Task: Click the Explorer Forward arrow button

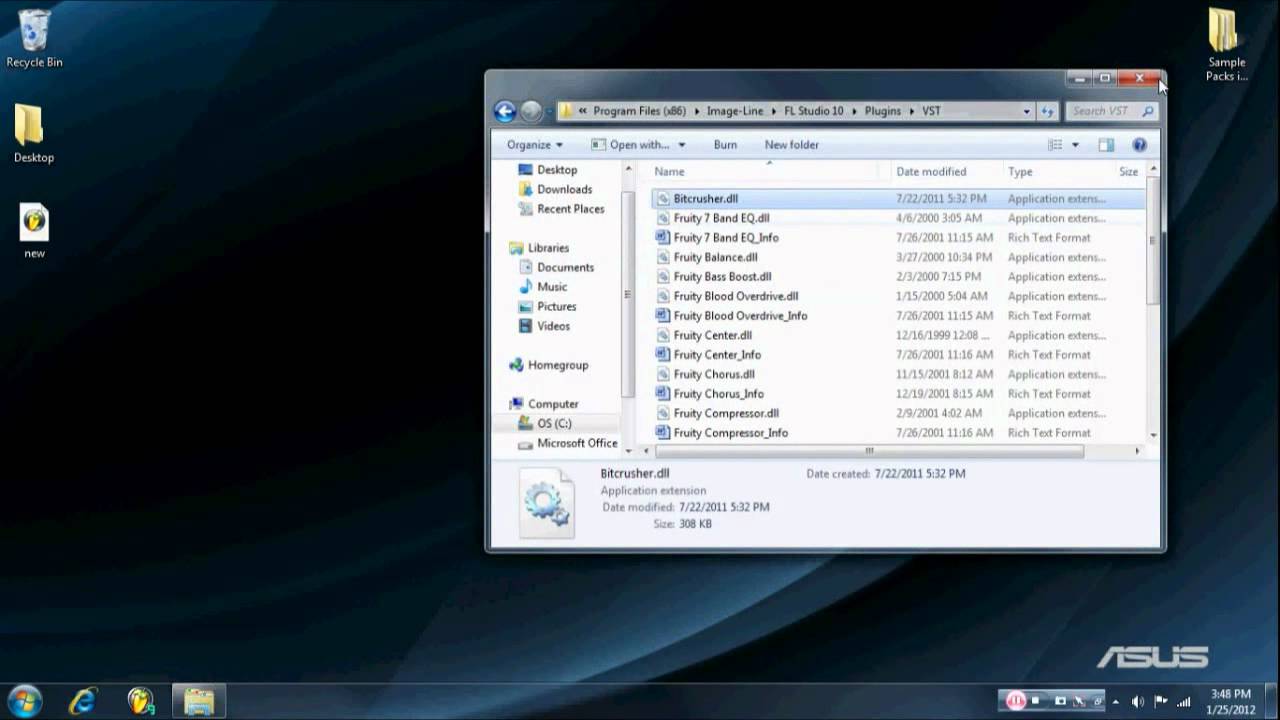Action: click(x=531, y=111)
